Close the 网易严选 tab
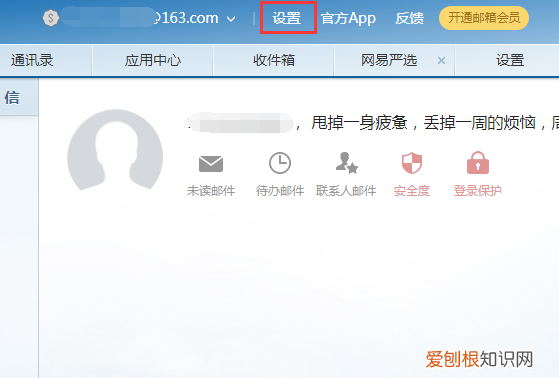 (x=441, y=61)
